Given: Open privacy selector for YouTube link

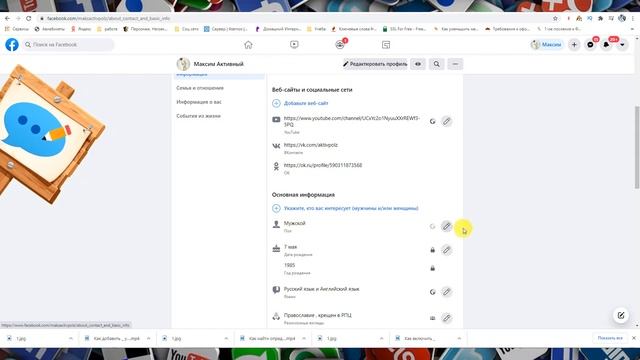Looking at the screenshot, I should tap(432, 121).
